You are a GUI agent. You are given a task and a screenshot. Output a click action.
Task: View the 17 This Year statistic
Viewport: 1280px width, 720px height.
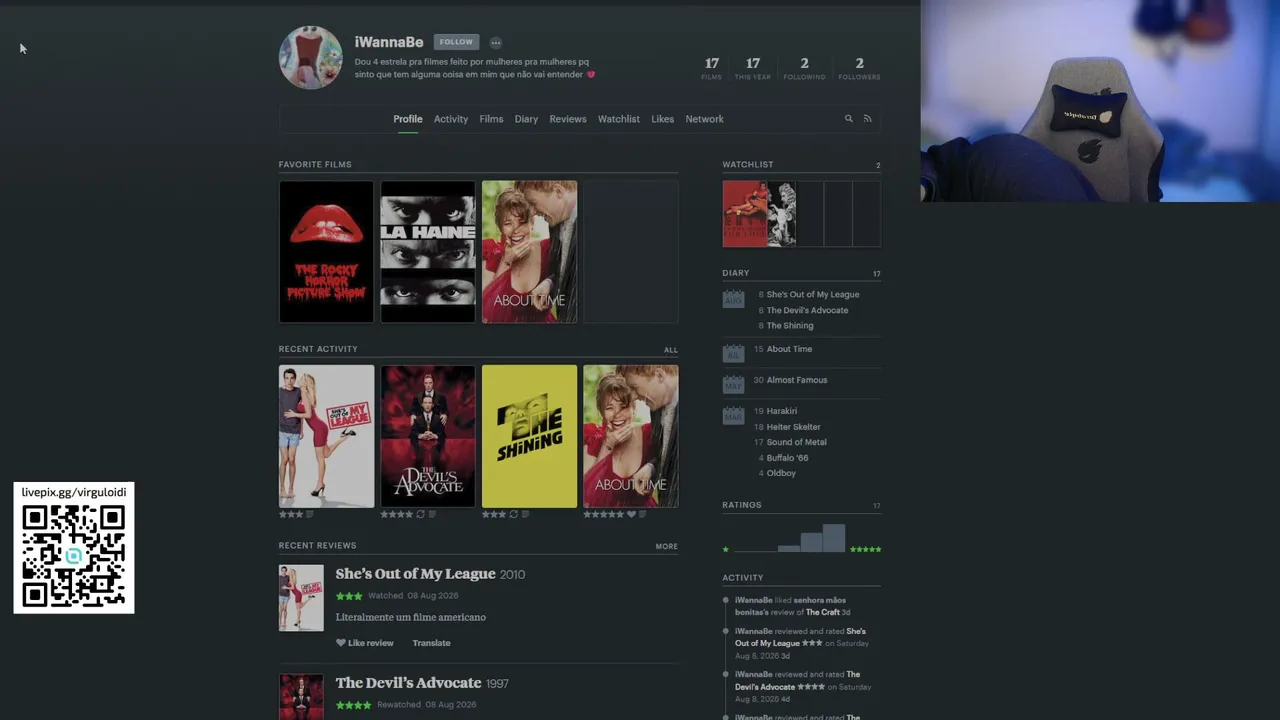click(753, 68)
